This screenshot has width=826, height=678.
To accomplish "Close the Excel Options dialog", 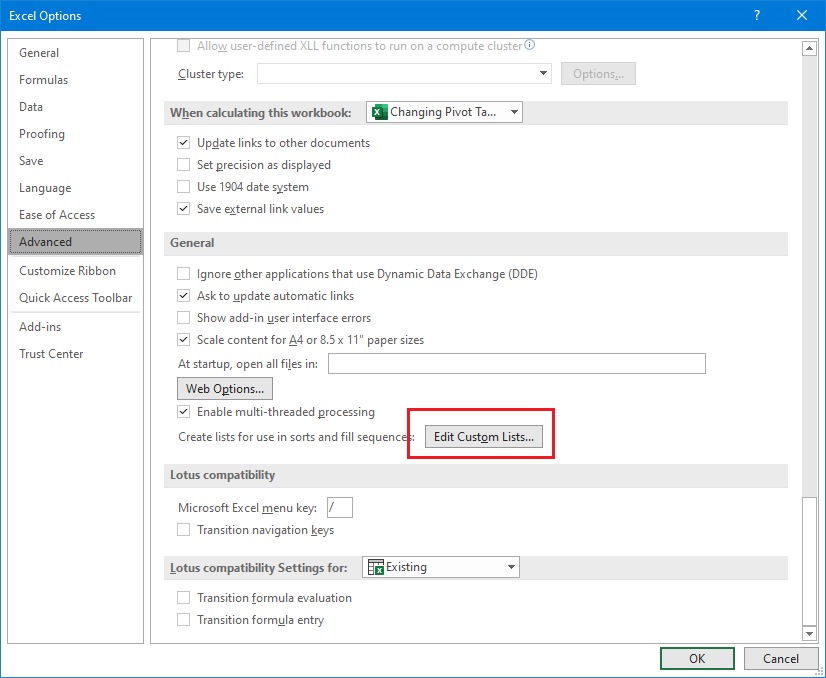I will 802,15.
